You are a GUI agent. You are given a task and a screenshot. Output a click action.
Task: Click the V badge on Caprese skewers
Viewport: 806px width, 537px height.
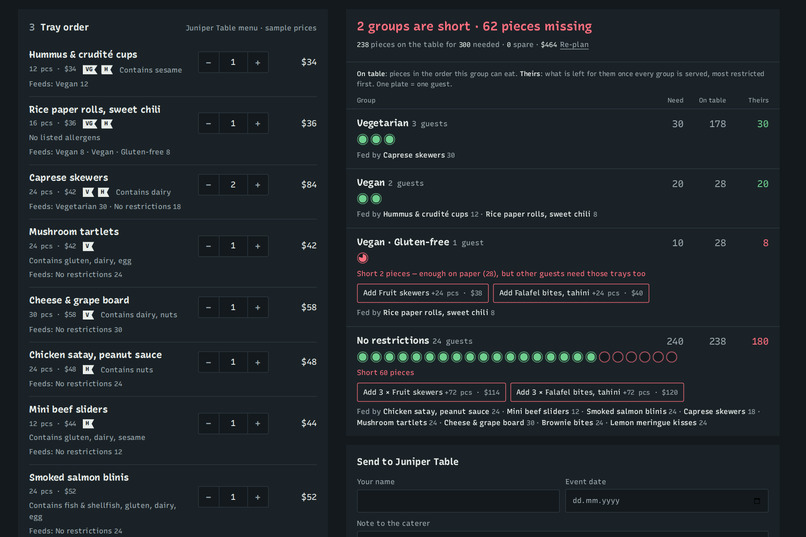88,192
